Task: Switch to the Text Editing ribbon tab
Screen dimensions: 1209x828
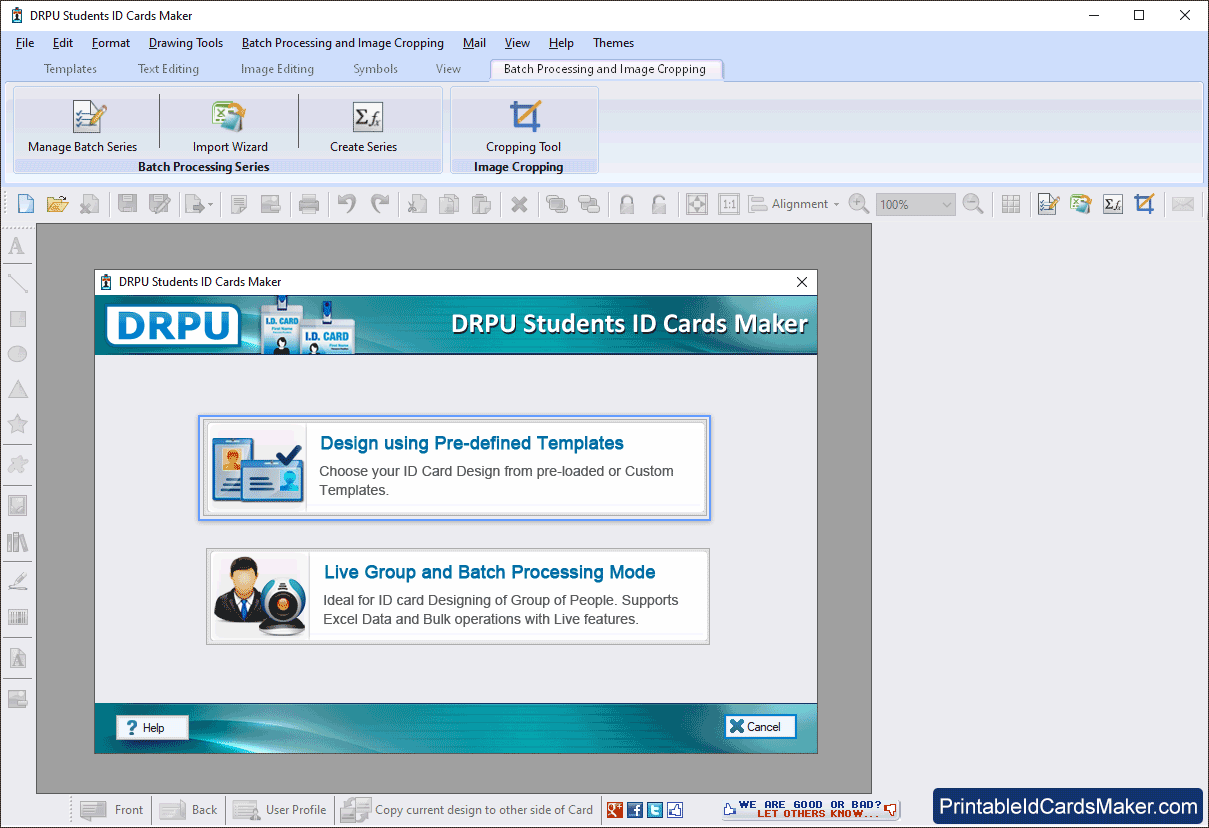Action: point(168,69)
